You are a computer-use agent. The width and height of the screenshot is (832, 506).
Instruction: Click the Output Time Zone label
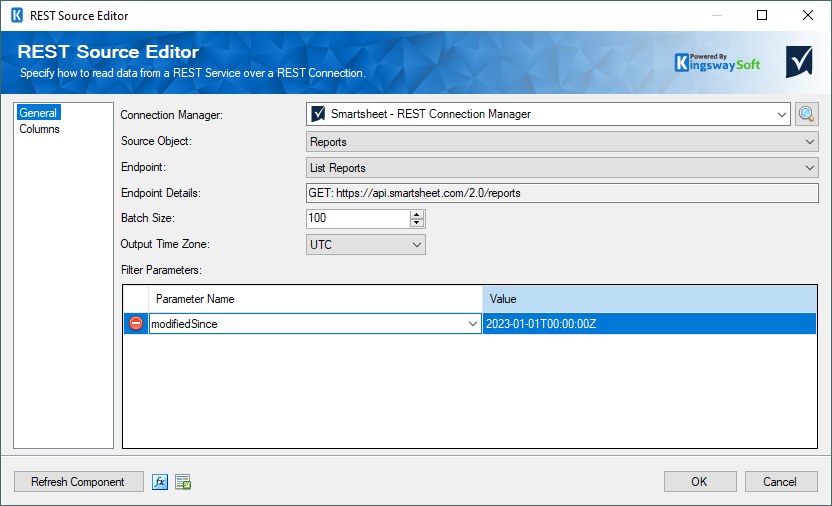(165, 244)
